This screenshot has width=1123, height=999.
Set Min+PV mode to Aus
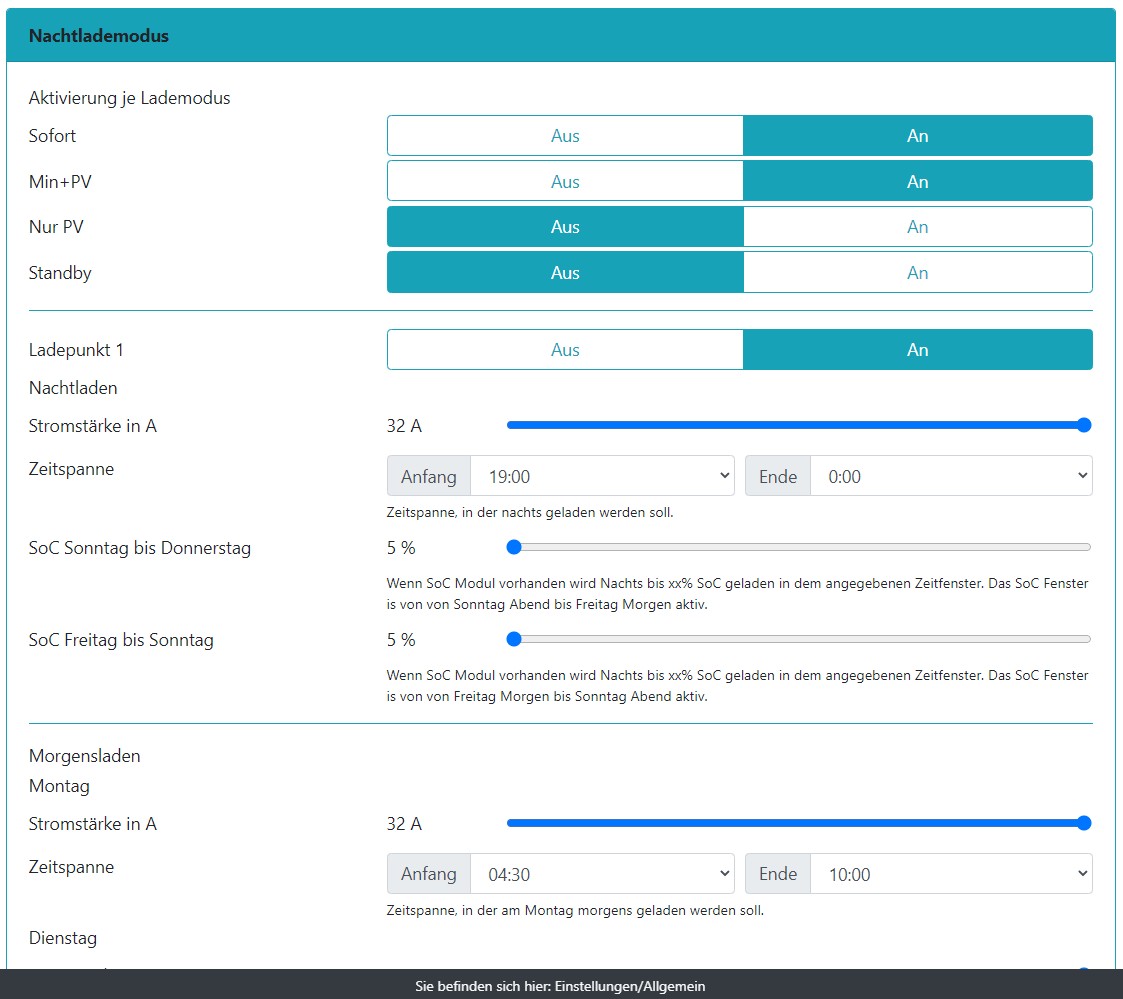click(x=565, y=182)
